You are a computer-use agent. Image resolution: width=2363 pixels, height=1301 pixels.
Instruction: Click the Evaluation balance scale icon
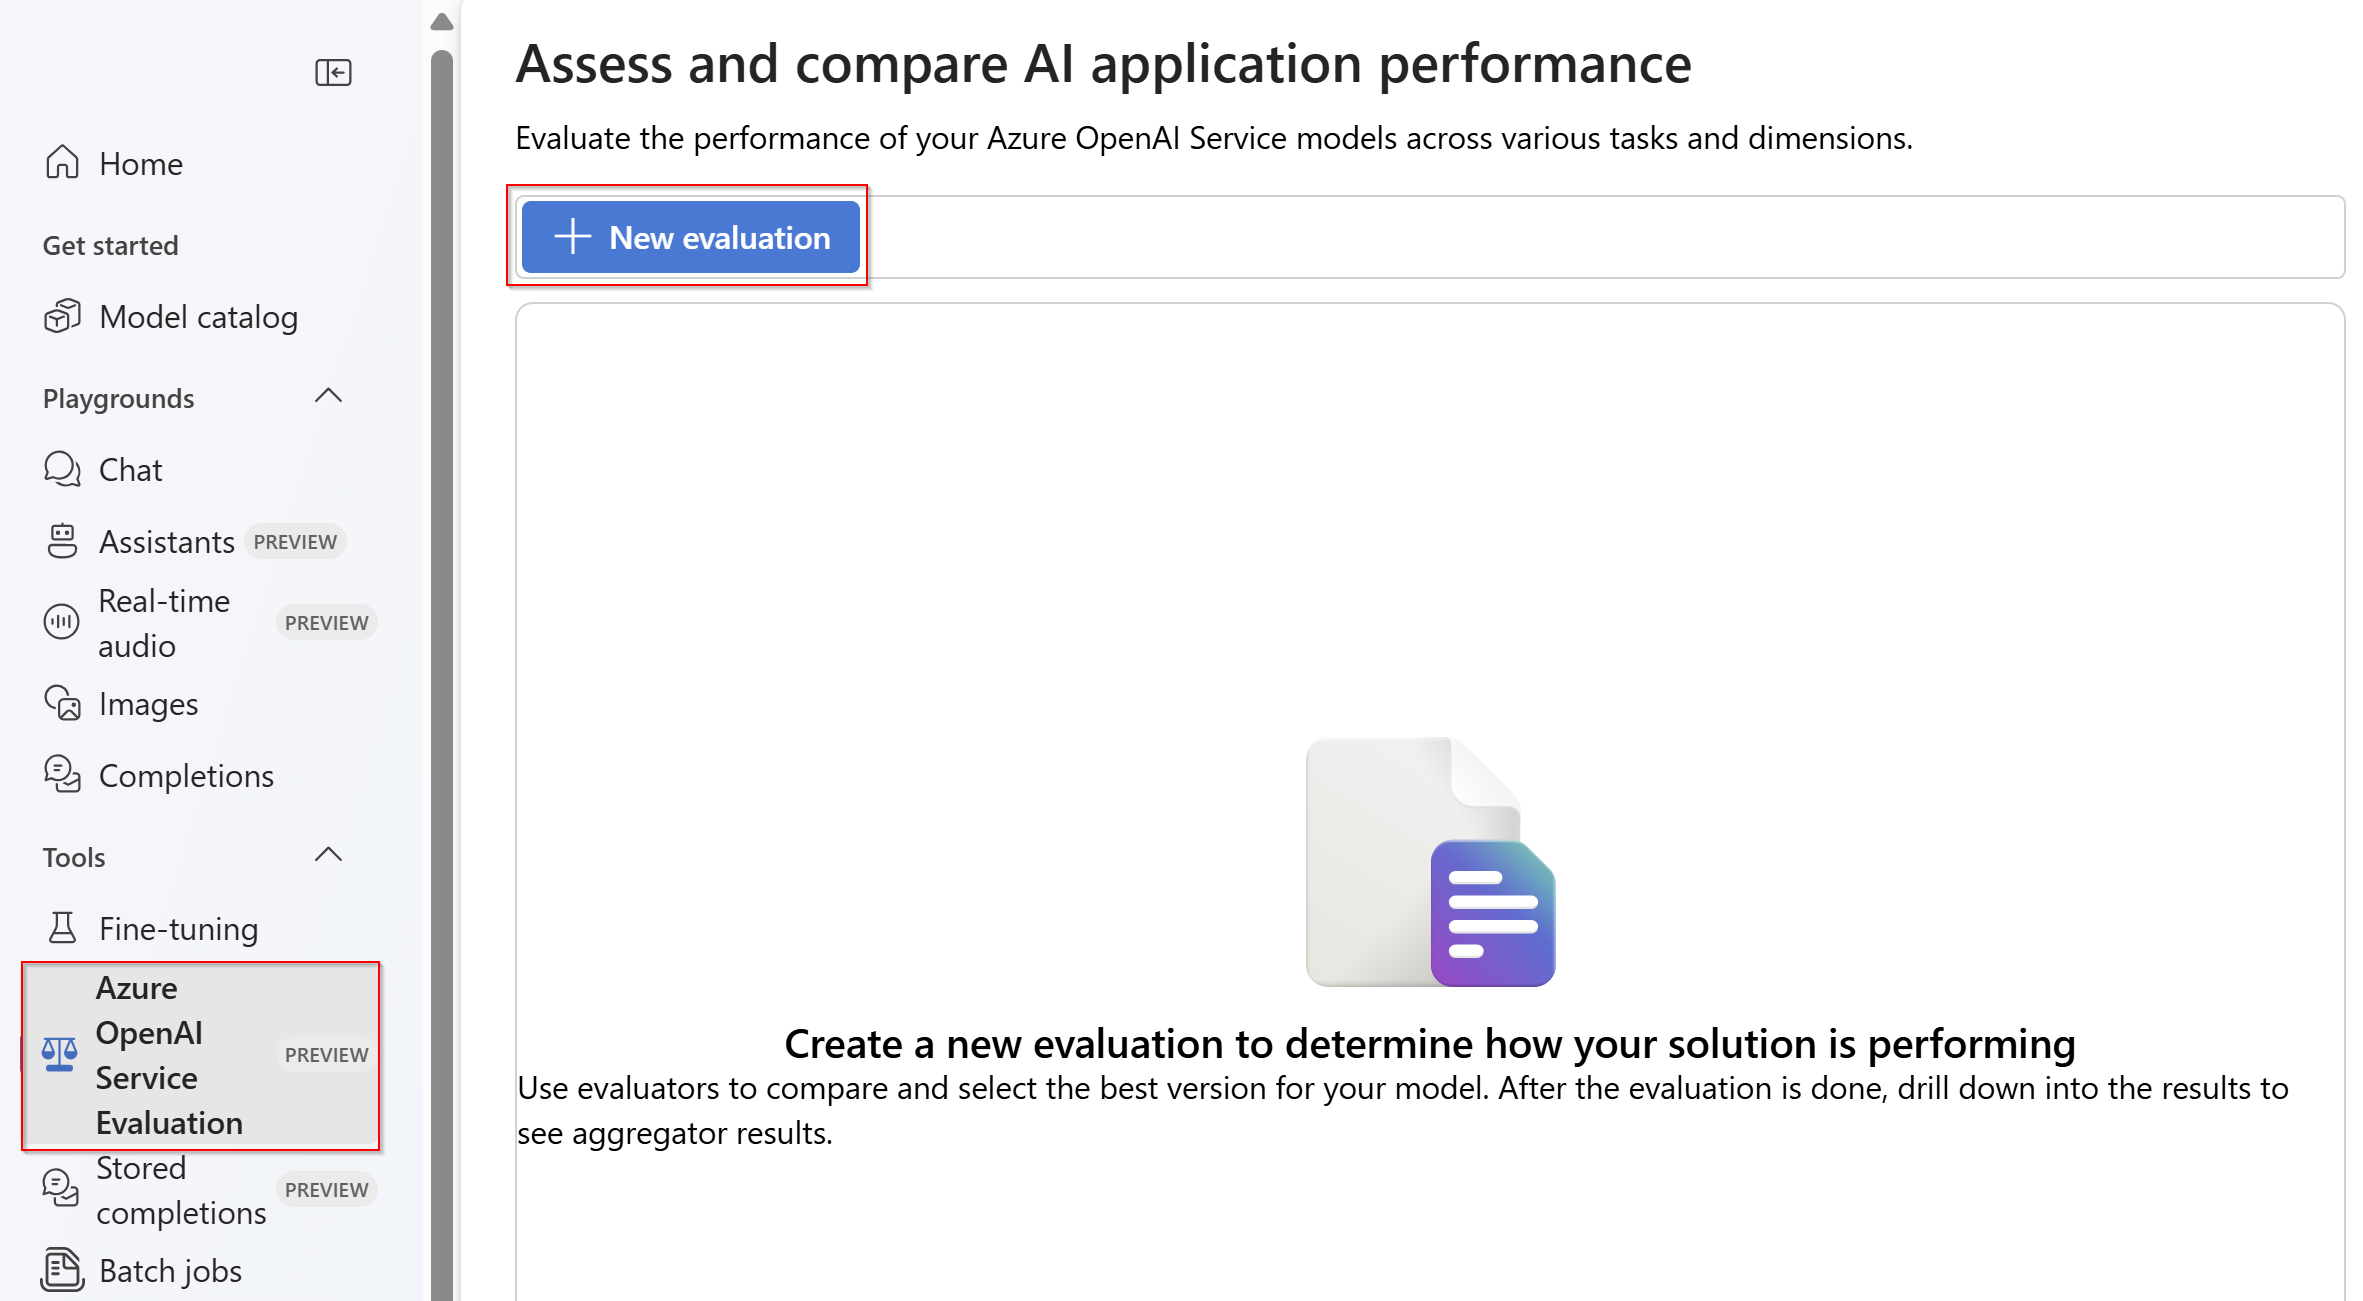click(59, 1054)
